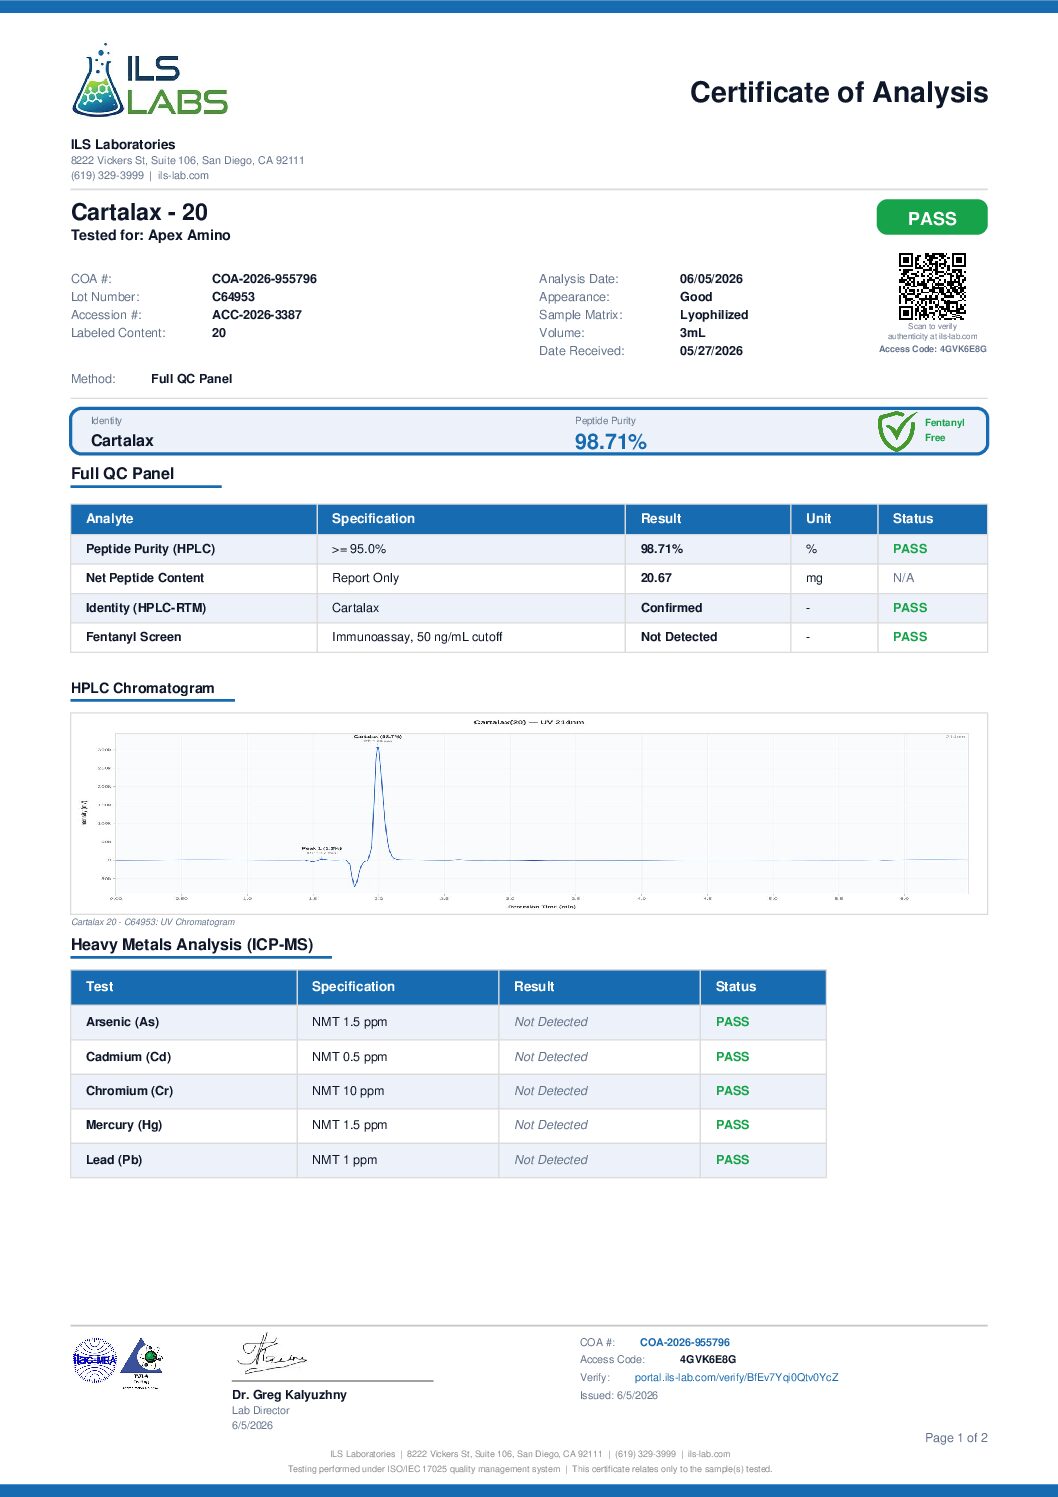Click the "Lead (Pb)" row label
1058x1497 pixels.
(x=114, y=1160)
